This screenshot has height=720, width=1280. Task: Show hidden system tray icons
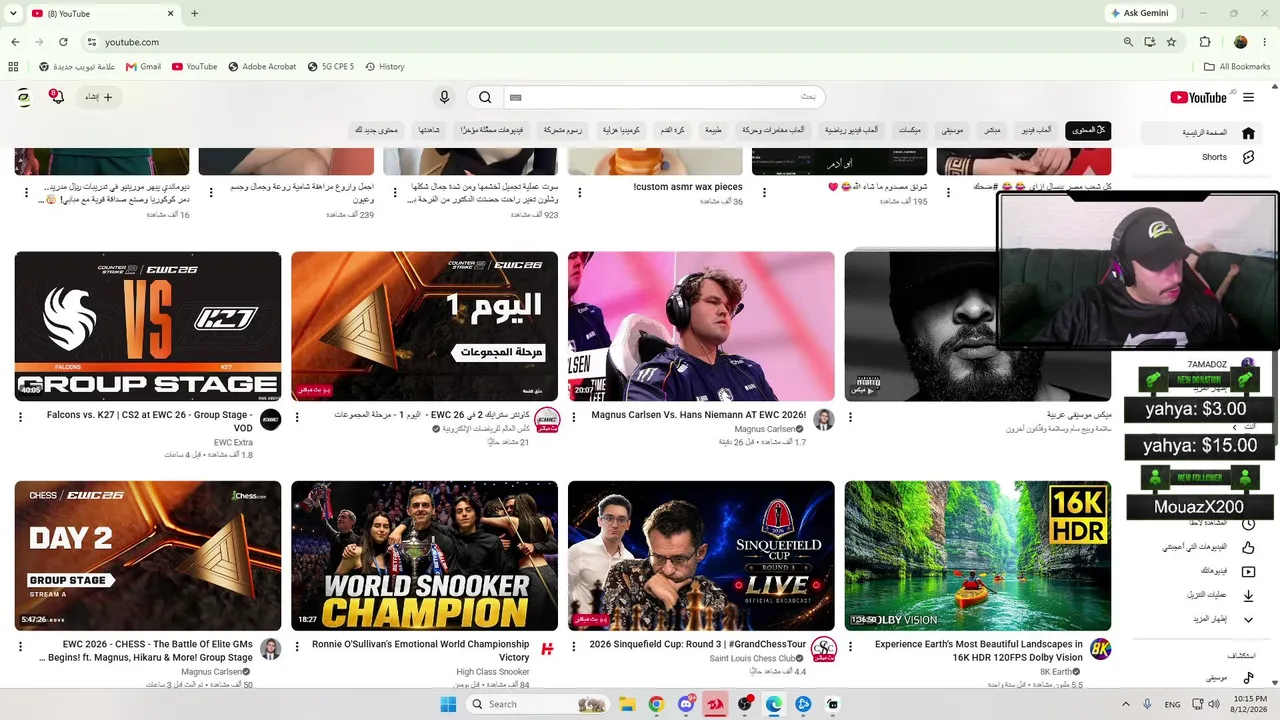[x=1126, y=704]
